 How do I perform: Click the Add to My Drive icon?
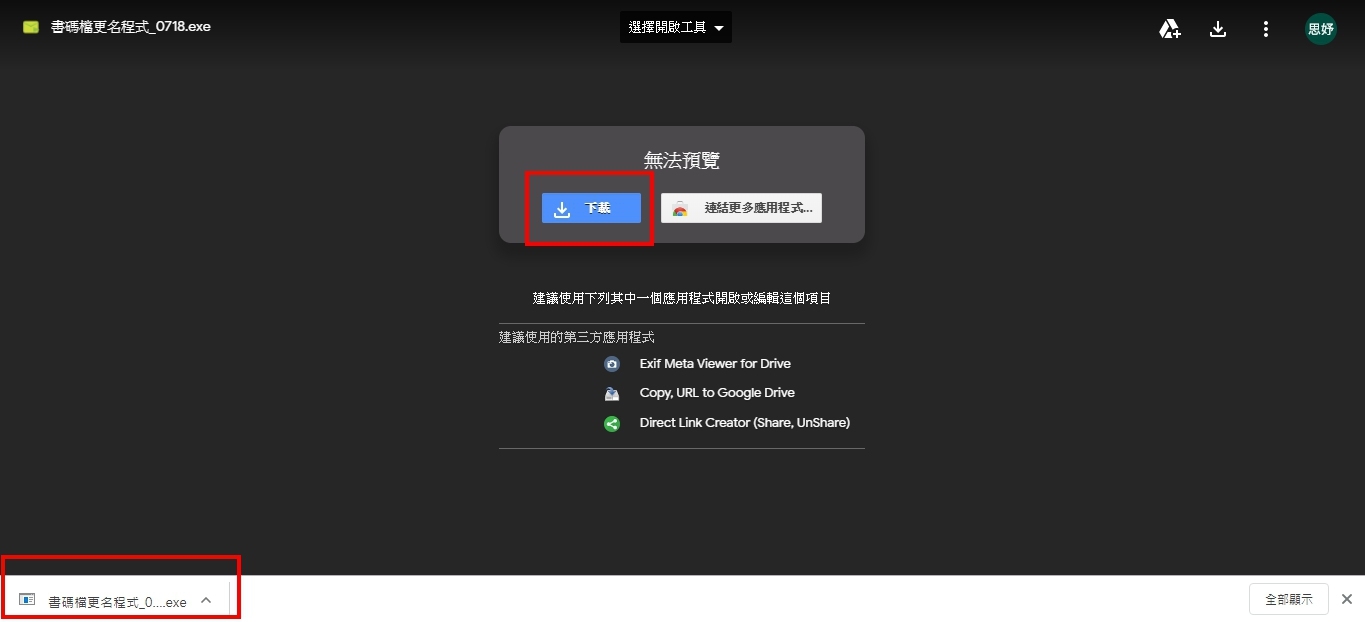[1170, 29]
